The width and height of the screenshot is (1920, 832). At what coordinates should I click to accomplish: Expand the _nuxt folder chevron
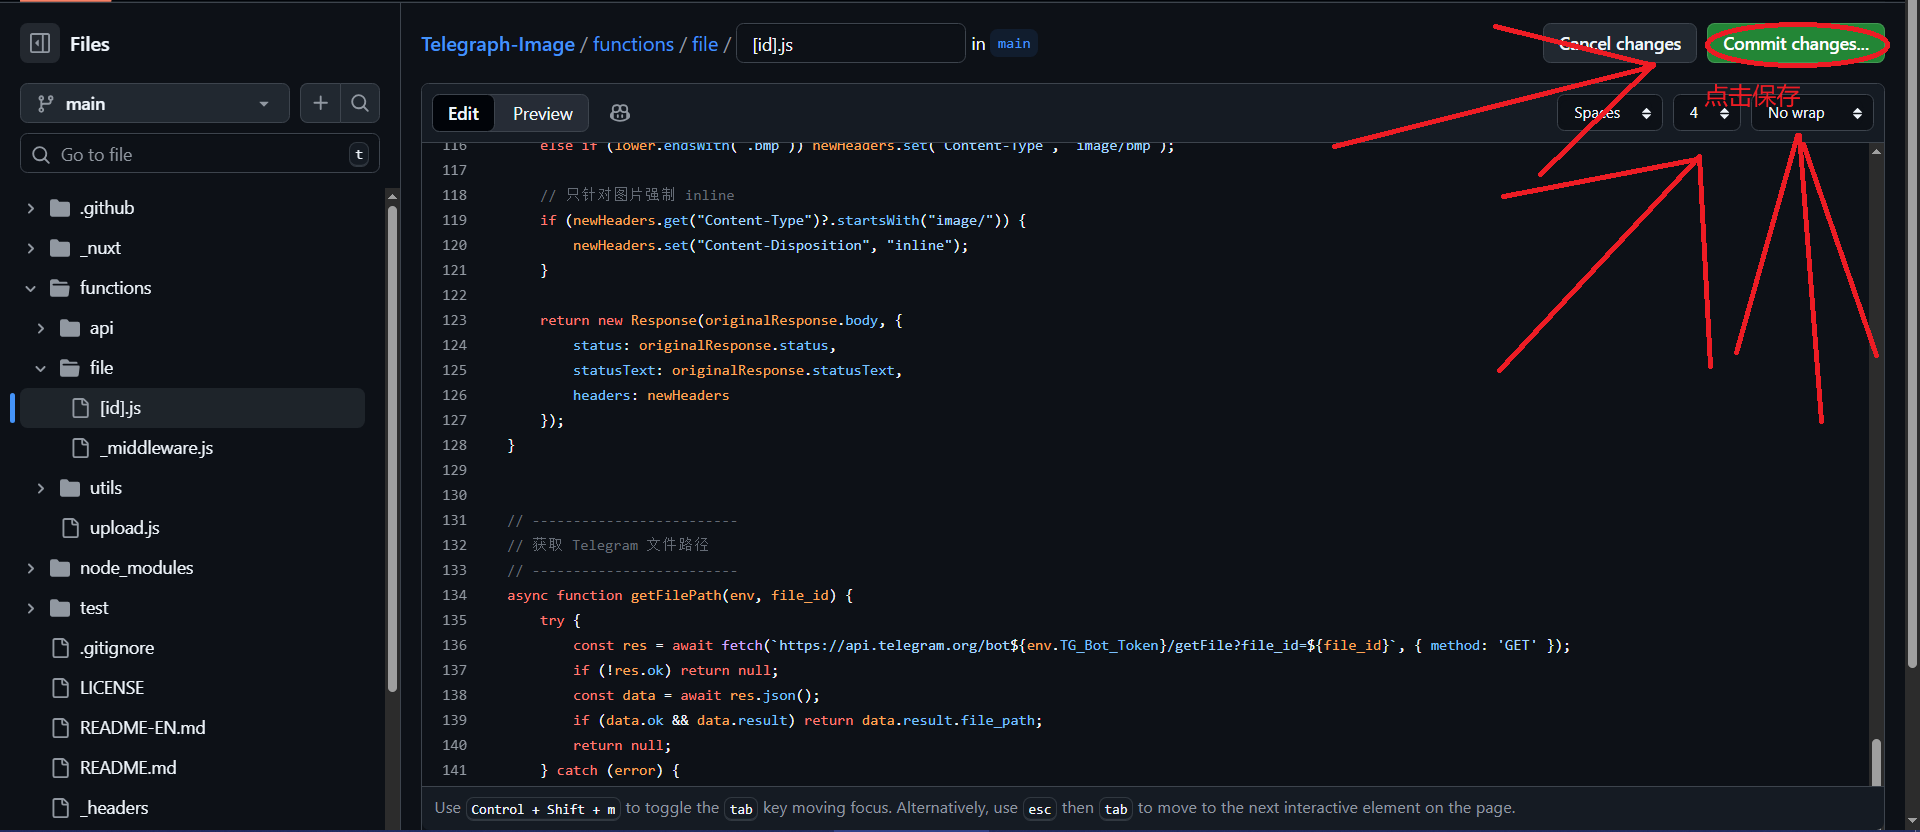(x=30, y=248)
